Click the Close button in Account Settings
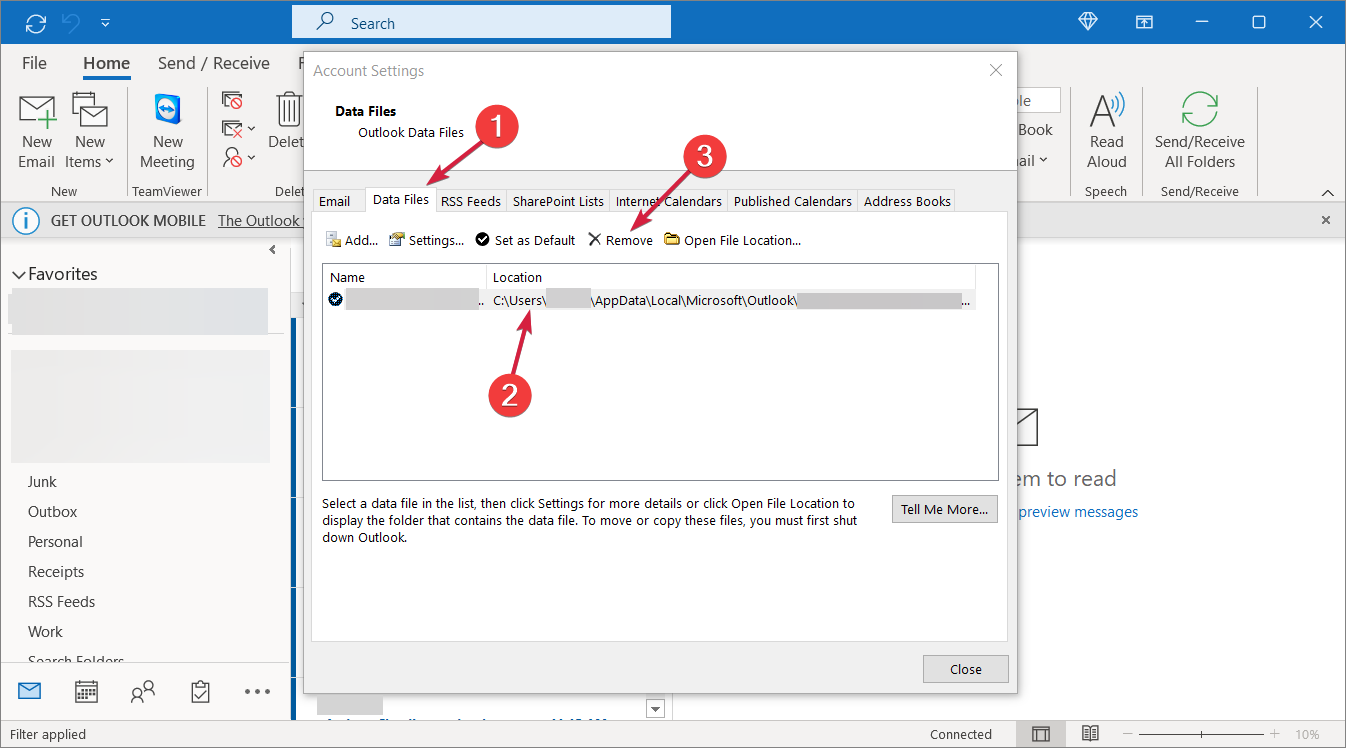The width and height of the screenshot is (1346, 748). tap(966, 669)
